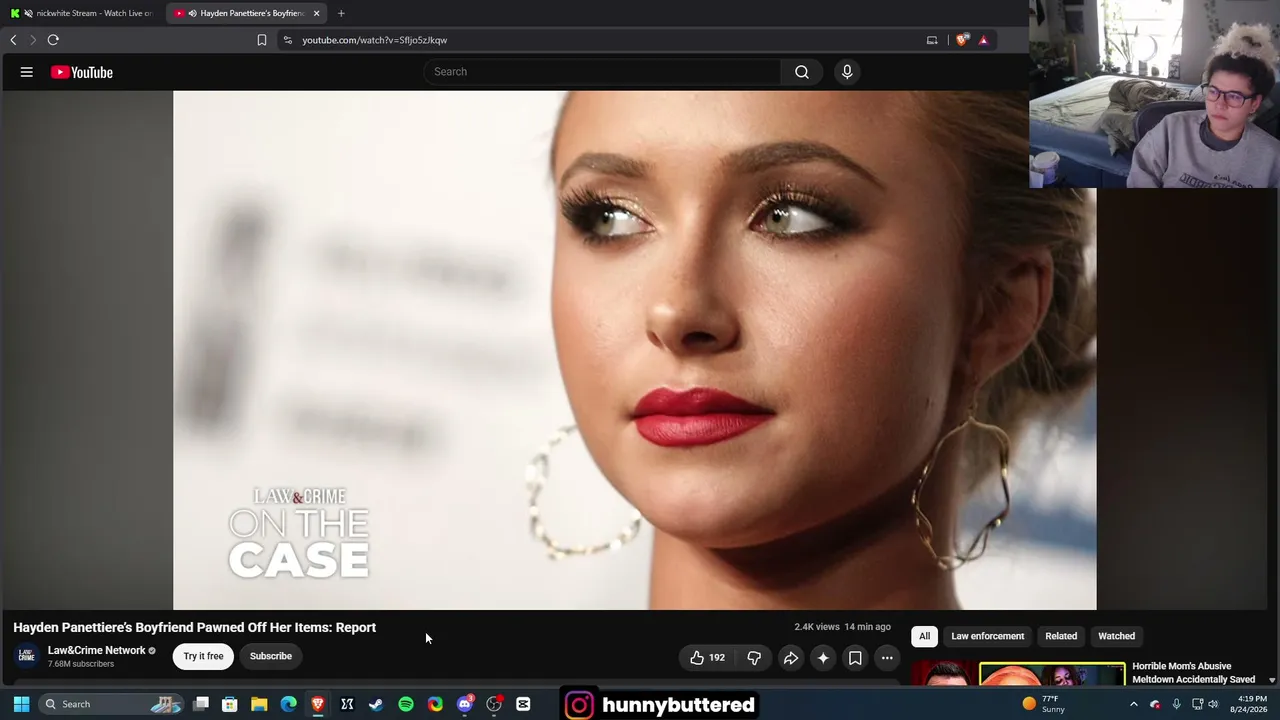Open Discord from the taskbar
Screen dimensions: 1280x720
click(x=464, y=704)
